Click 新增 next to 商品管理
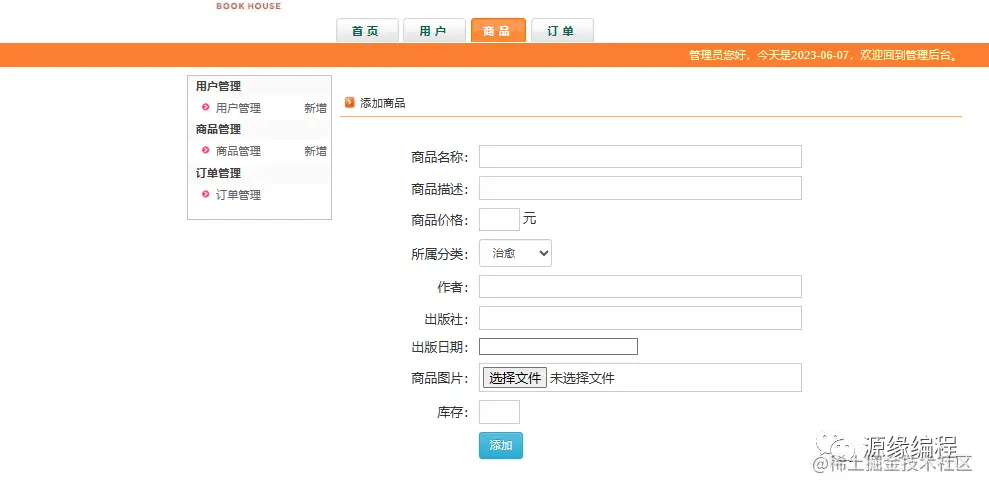 [x=315, y=151]
